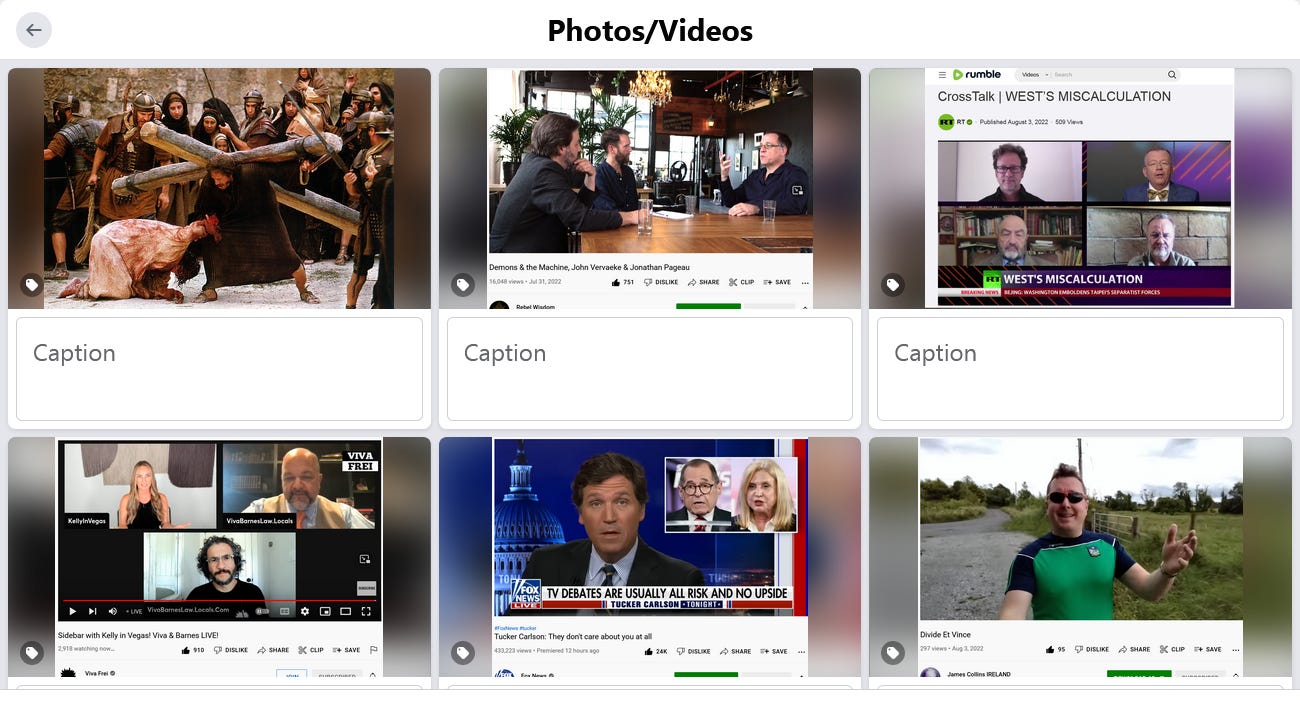Open the CrossTalk West's Miscalculation thumbnail
Screen dimensions: 1300x701
[1080, 188]
